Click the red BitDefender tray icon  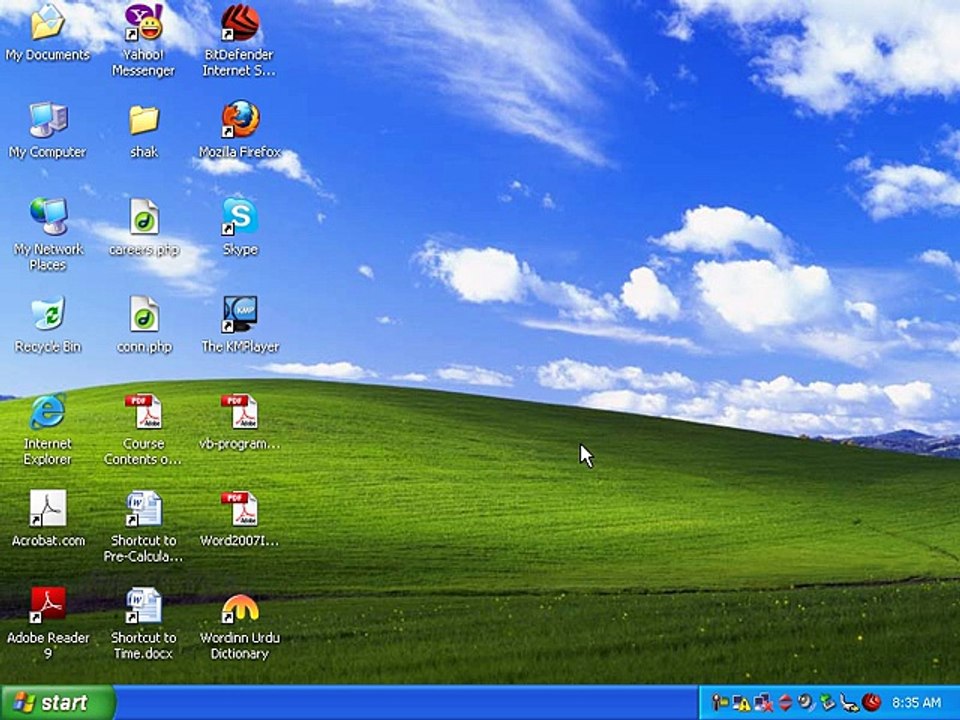click(871, 702)
